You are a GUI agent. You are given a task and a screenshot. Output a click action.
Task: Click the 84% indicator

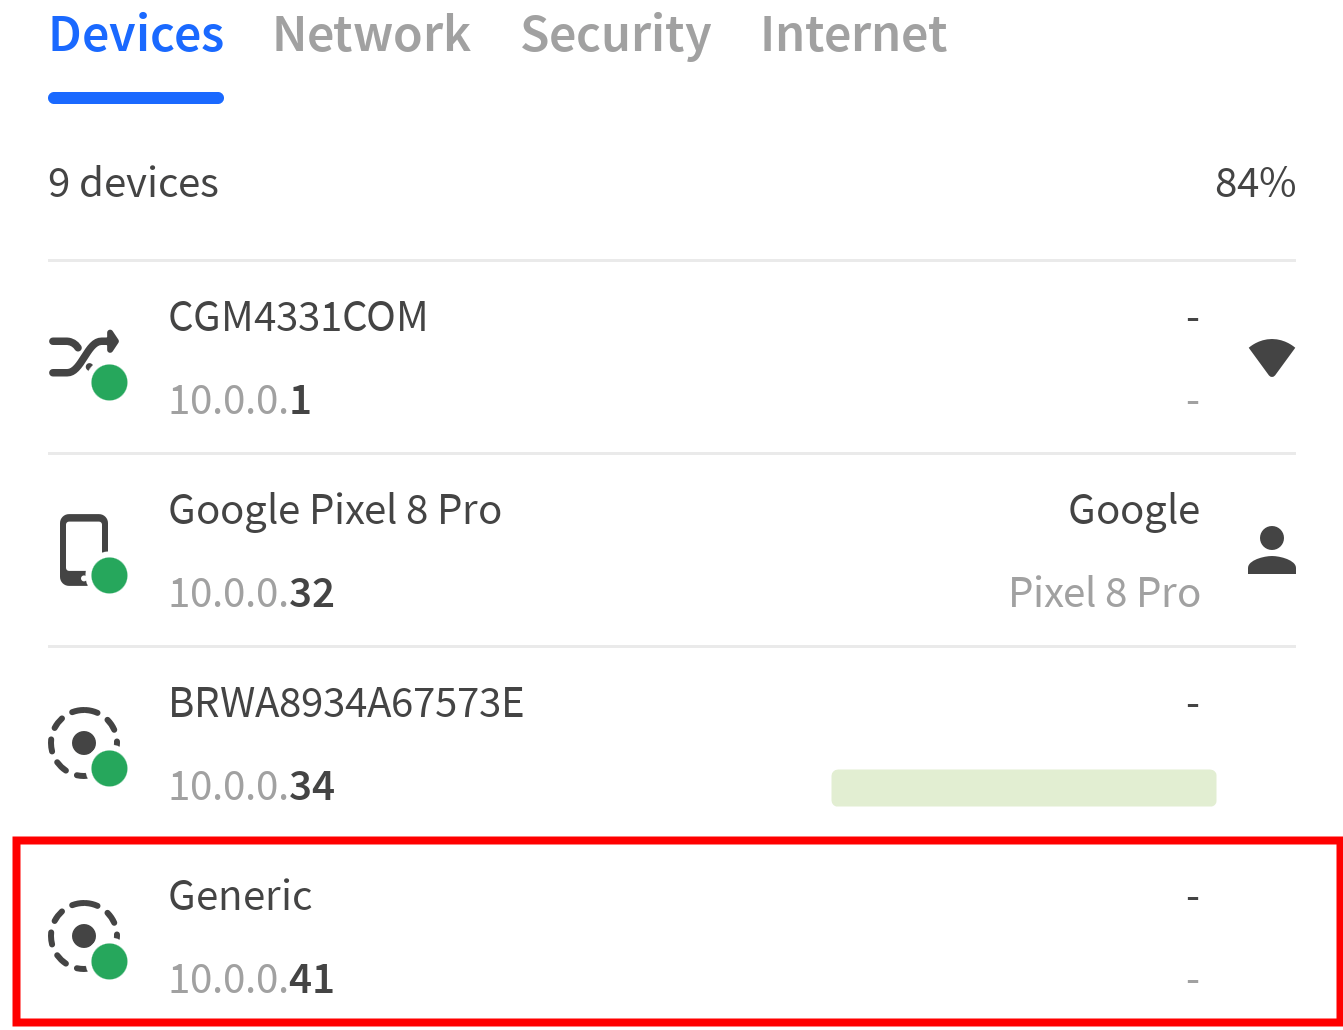click(x=1255, y=183)
